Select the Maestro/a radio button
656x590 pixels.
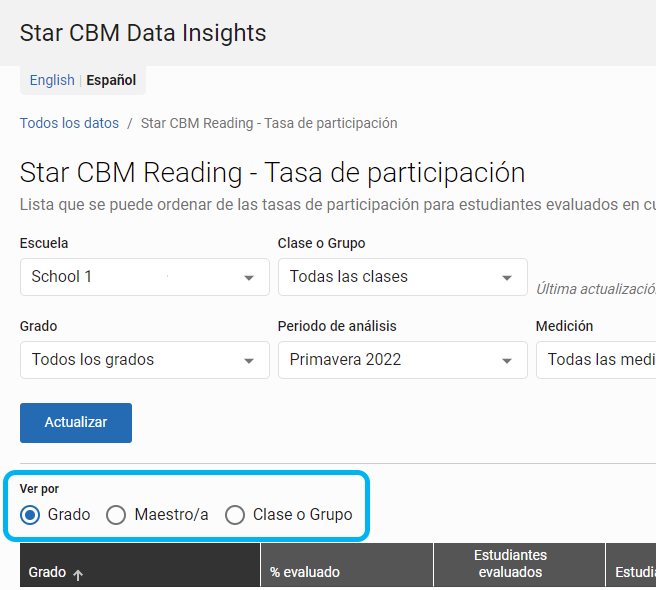pos(116,515)
